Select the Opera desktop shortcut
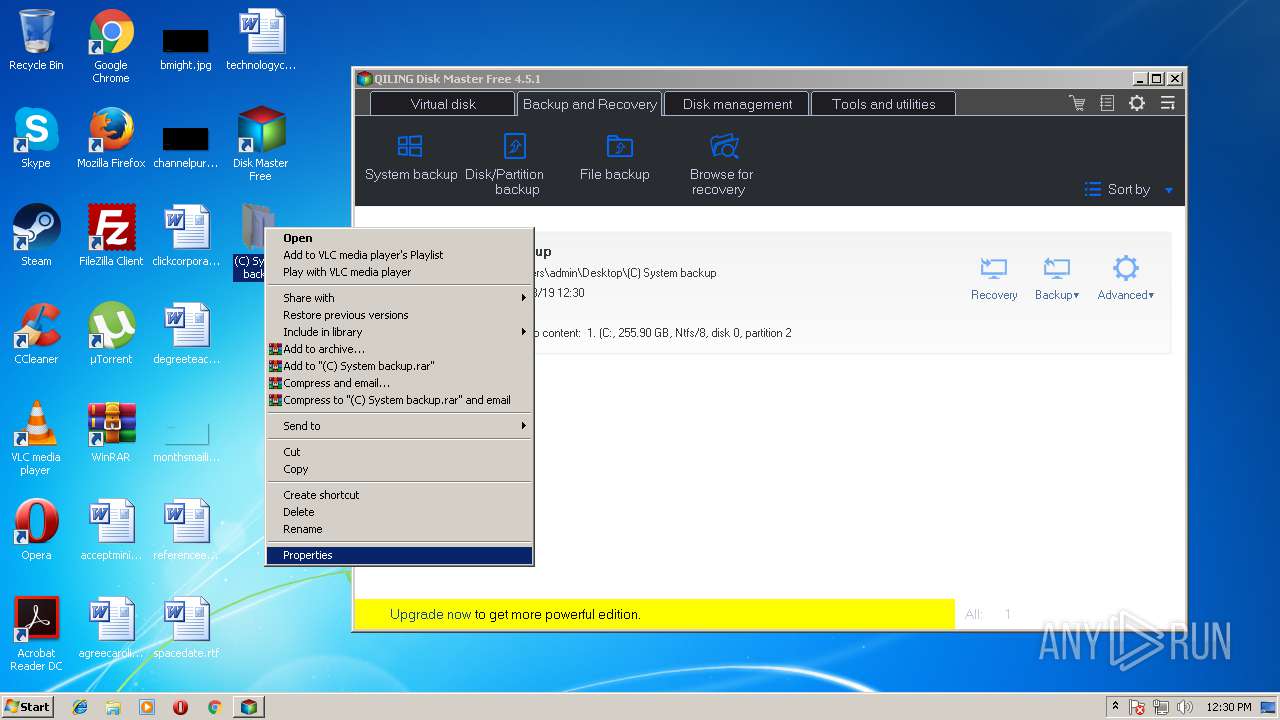 click(x=36, y=530)
